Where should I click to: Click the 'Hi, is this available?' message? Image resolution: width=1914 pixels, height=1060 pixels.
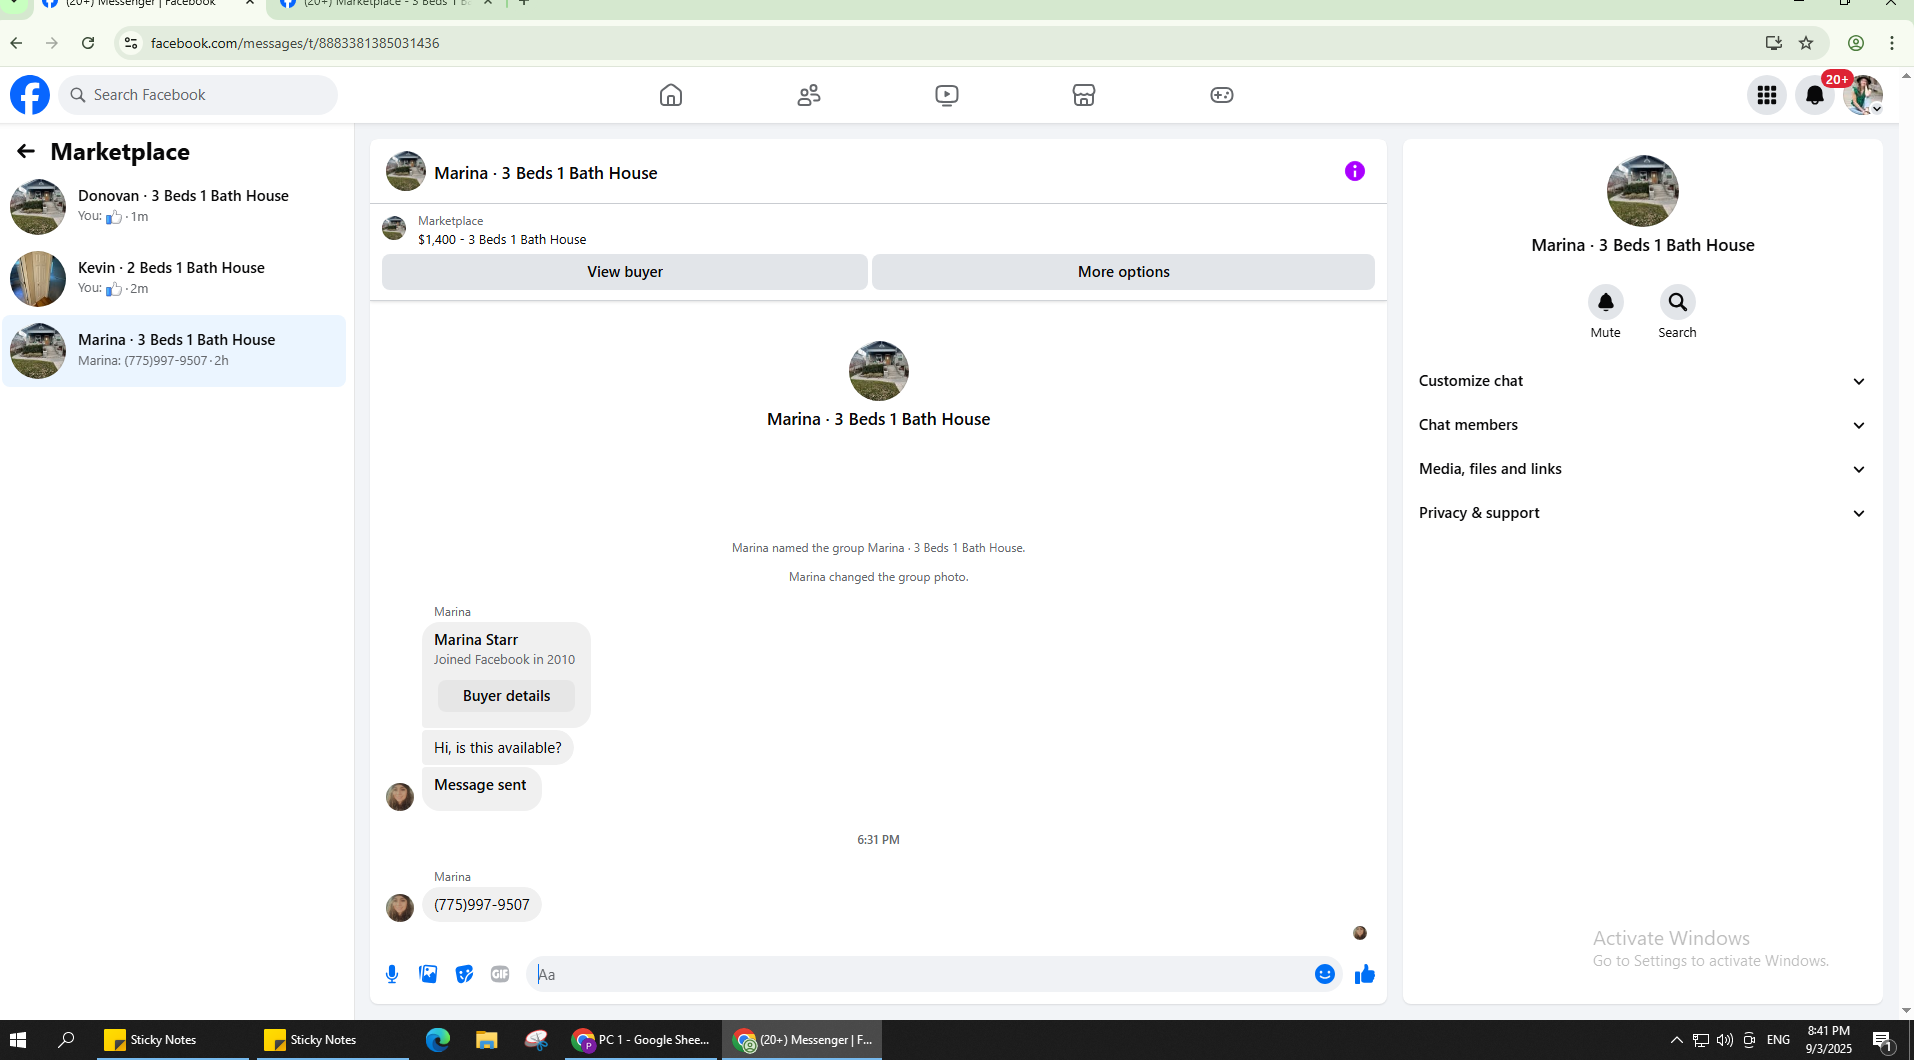[498, 748]
